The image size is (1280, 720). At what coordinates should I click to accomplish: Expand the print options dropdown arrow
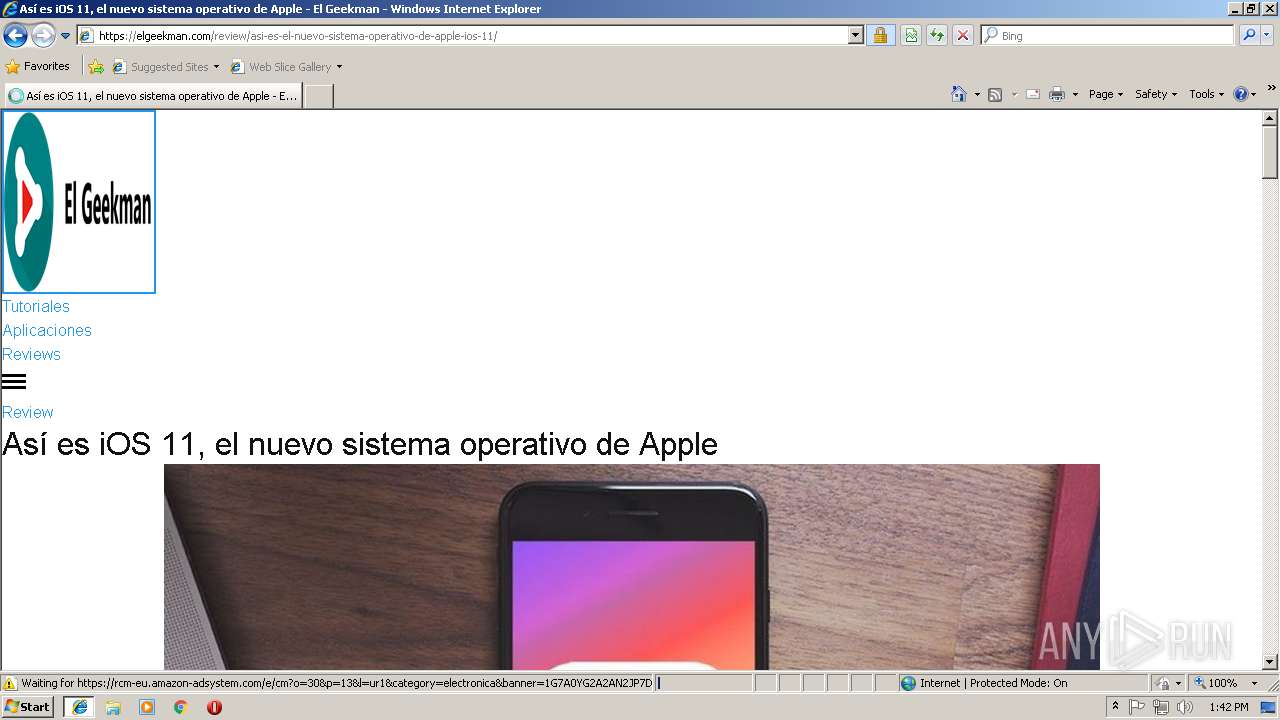pos(1075,94)
